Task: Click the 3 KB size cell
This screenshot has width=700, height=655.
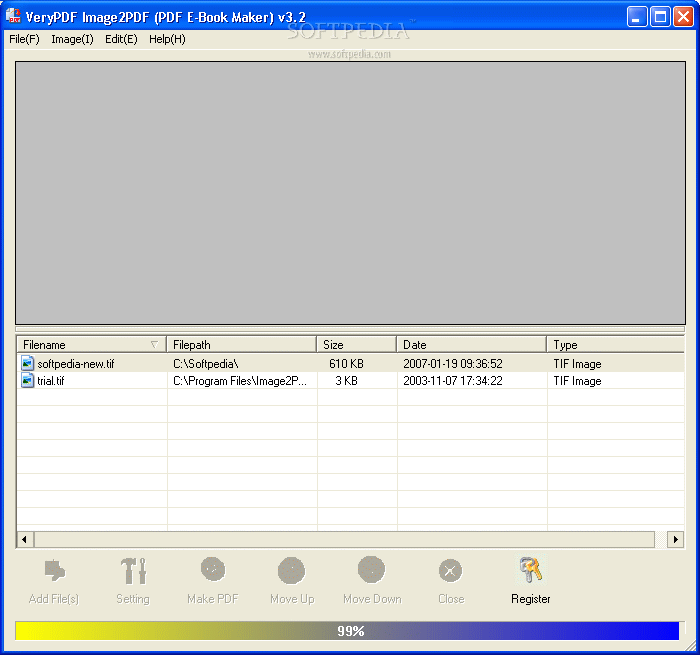Action: click(346, 381)
